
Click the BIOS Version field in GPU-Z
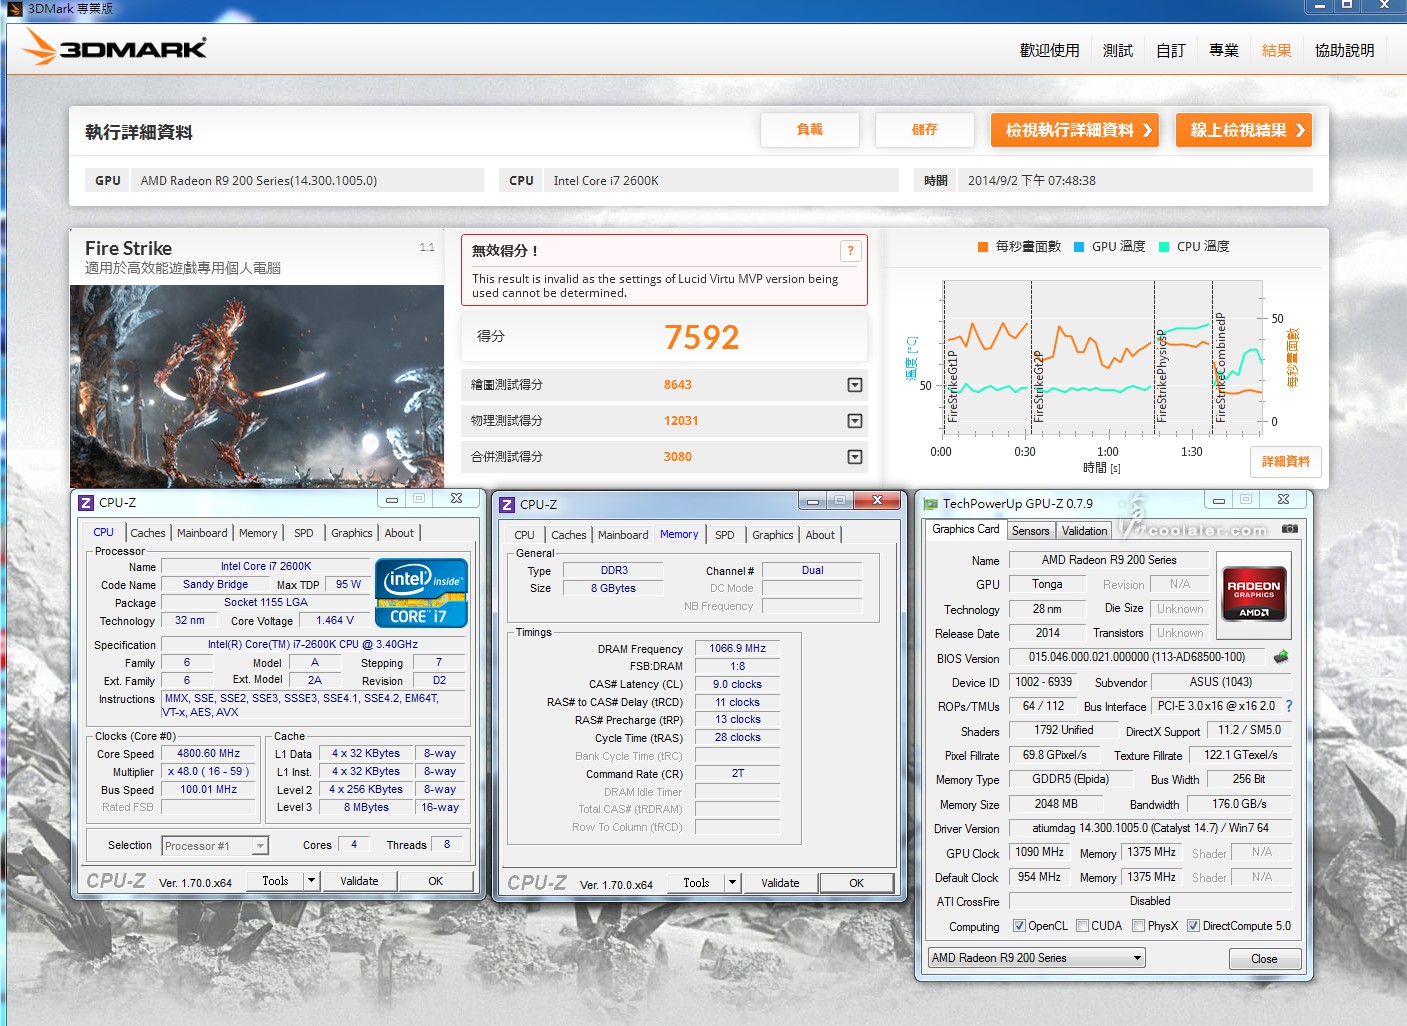[x=1136, y=657]
